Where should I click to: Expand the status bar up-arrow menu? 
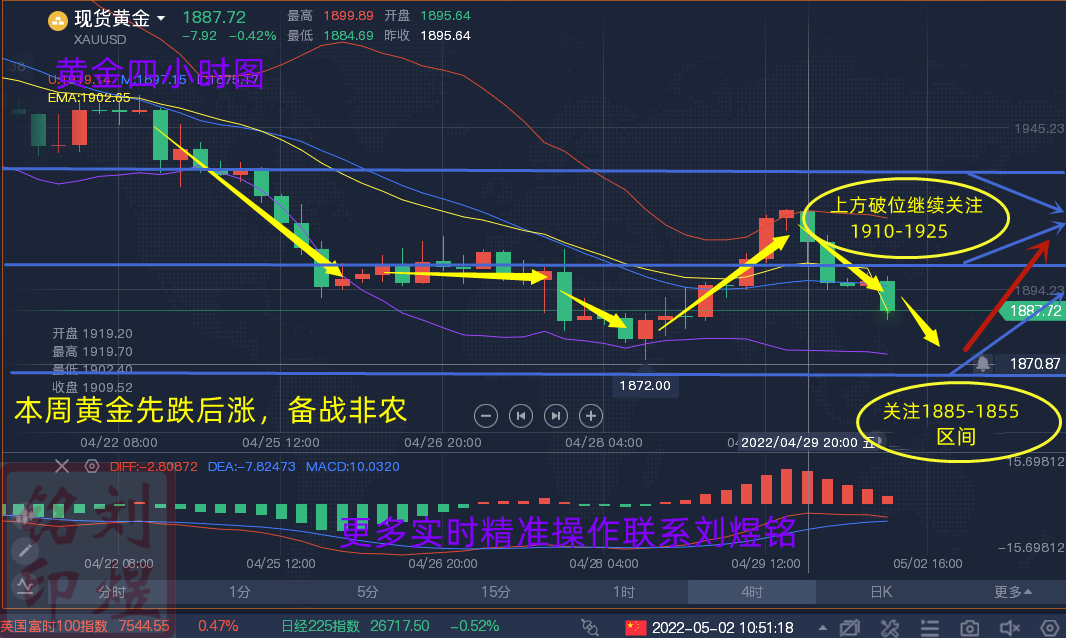[823, 627]
